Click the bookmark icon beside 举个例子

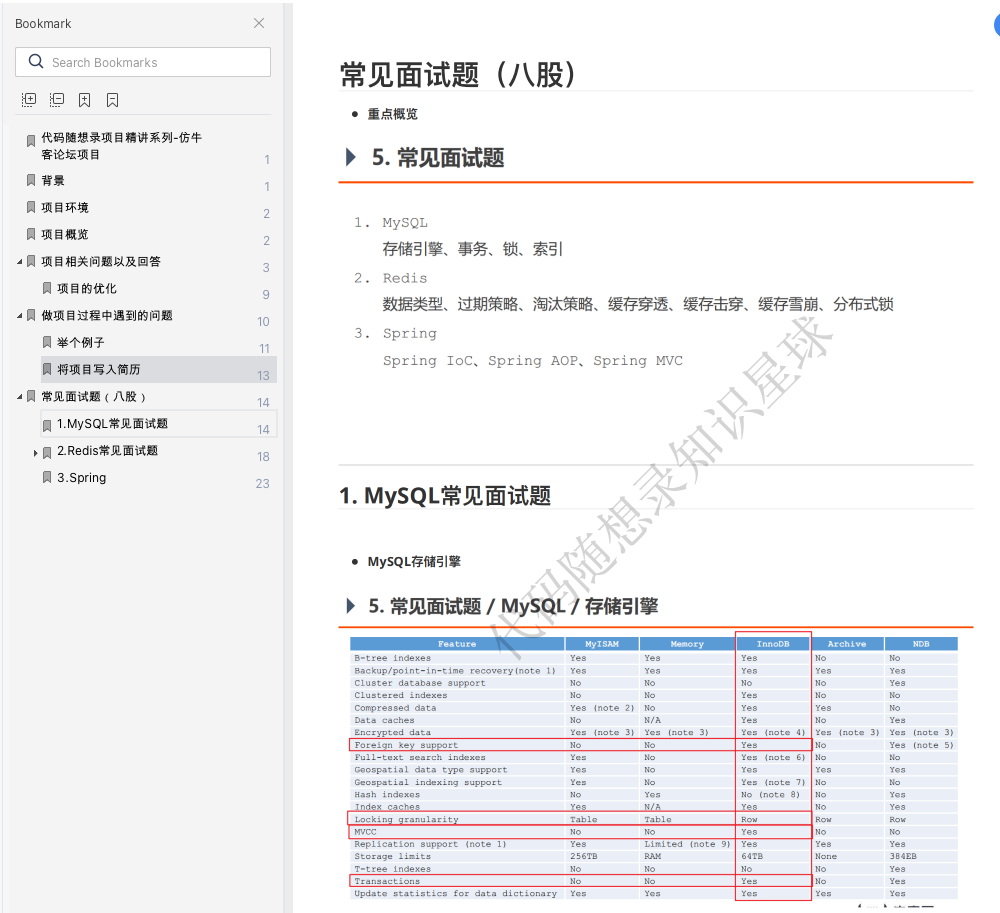tap(47, 342)
